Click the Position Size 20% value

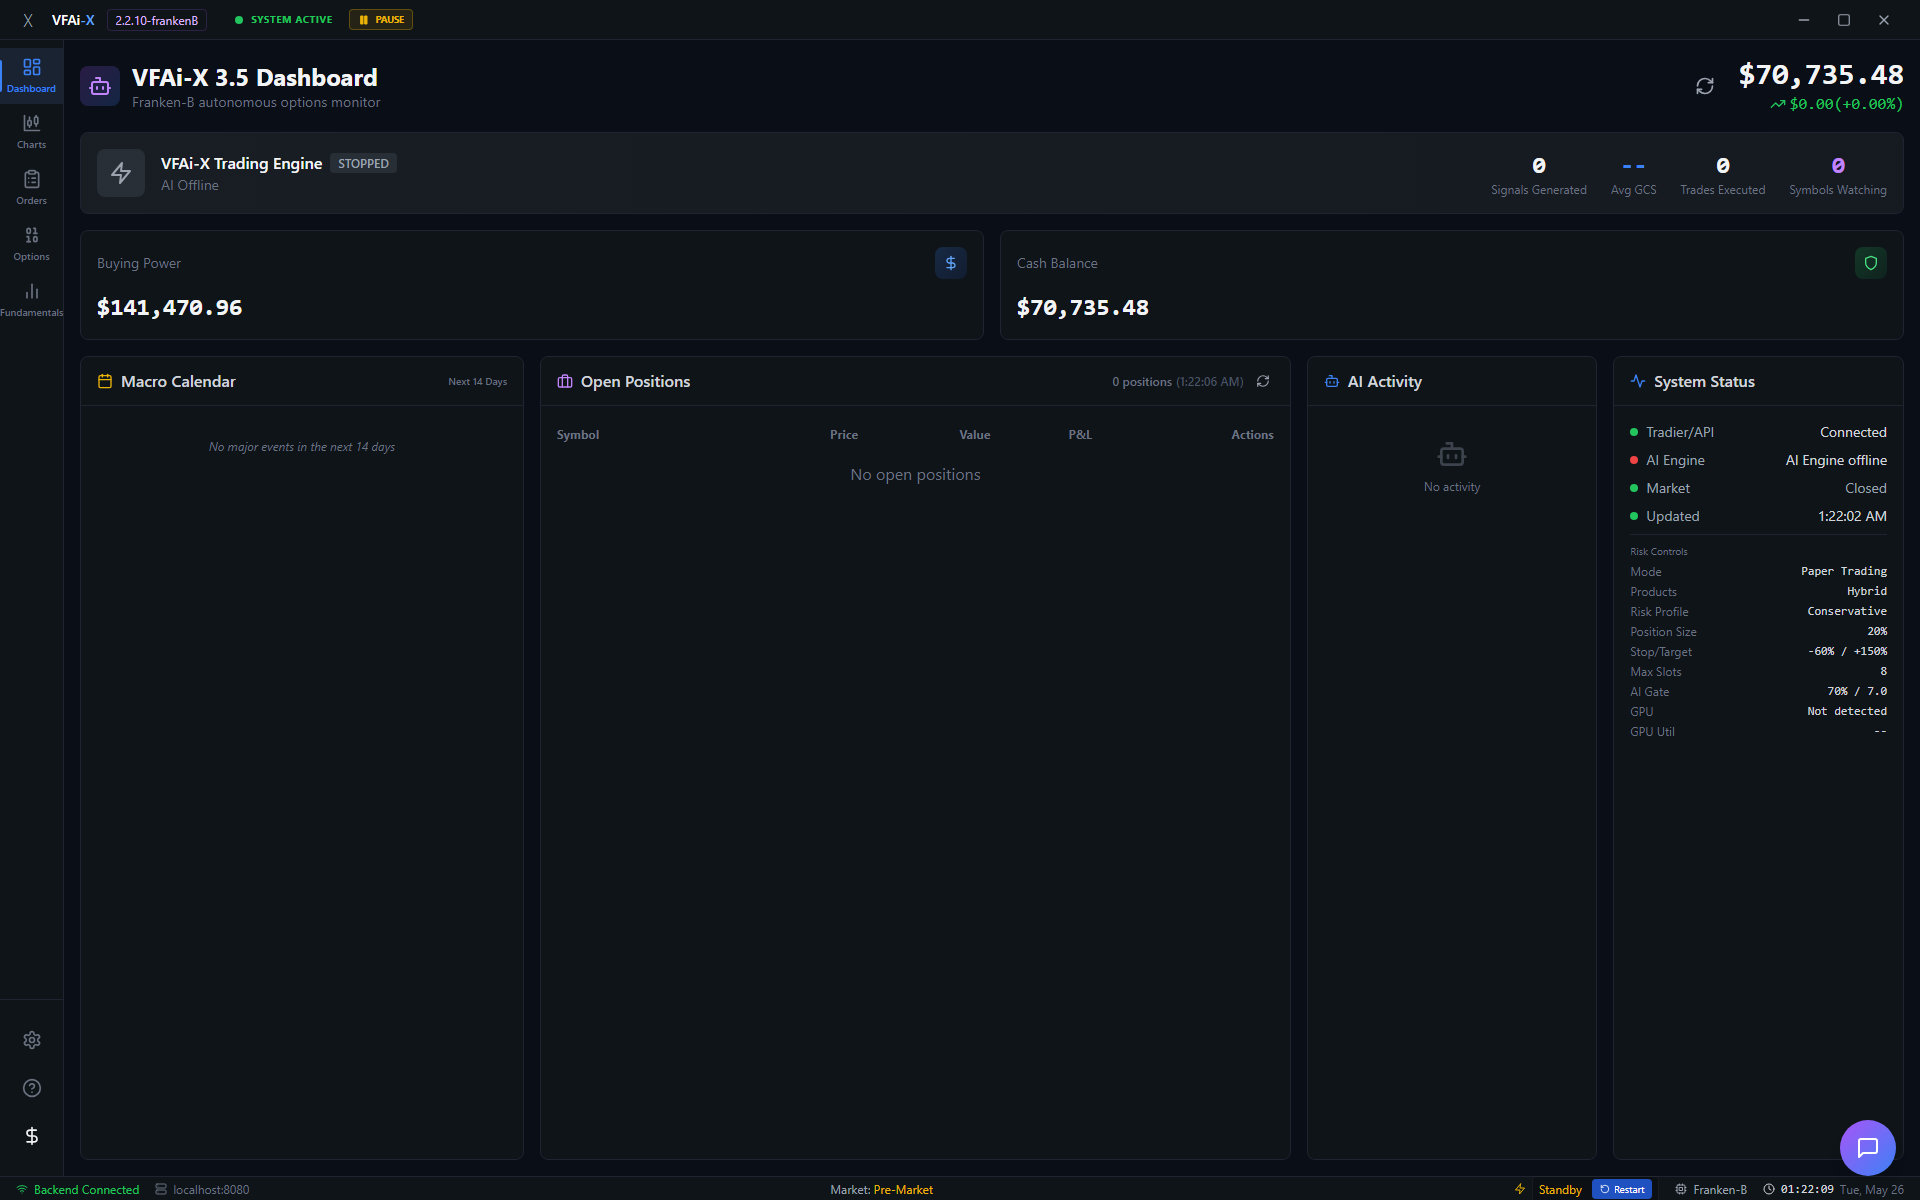coord(1877,631)
